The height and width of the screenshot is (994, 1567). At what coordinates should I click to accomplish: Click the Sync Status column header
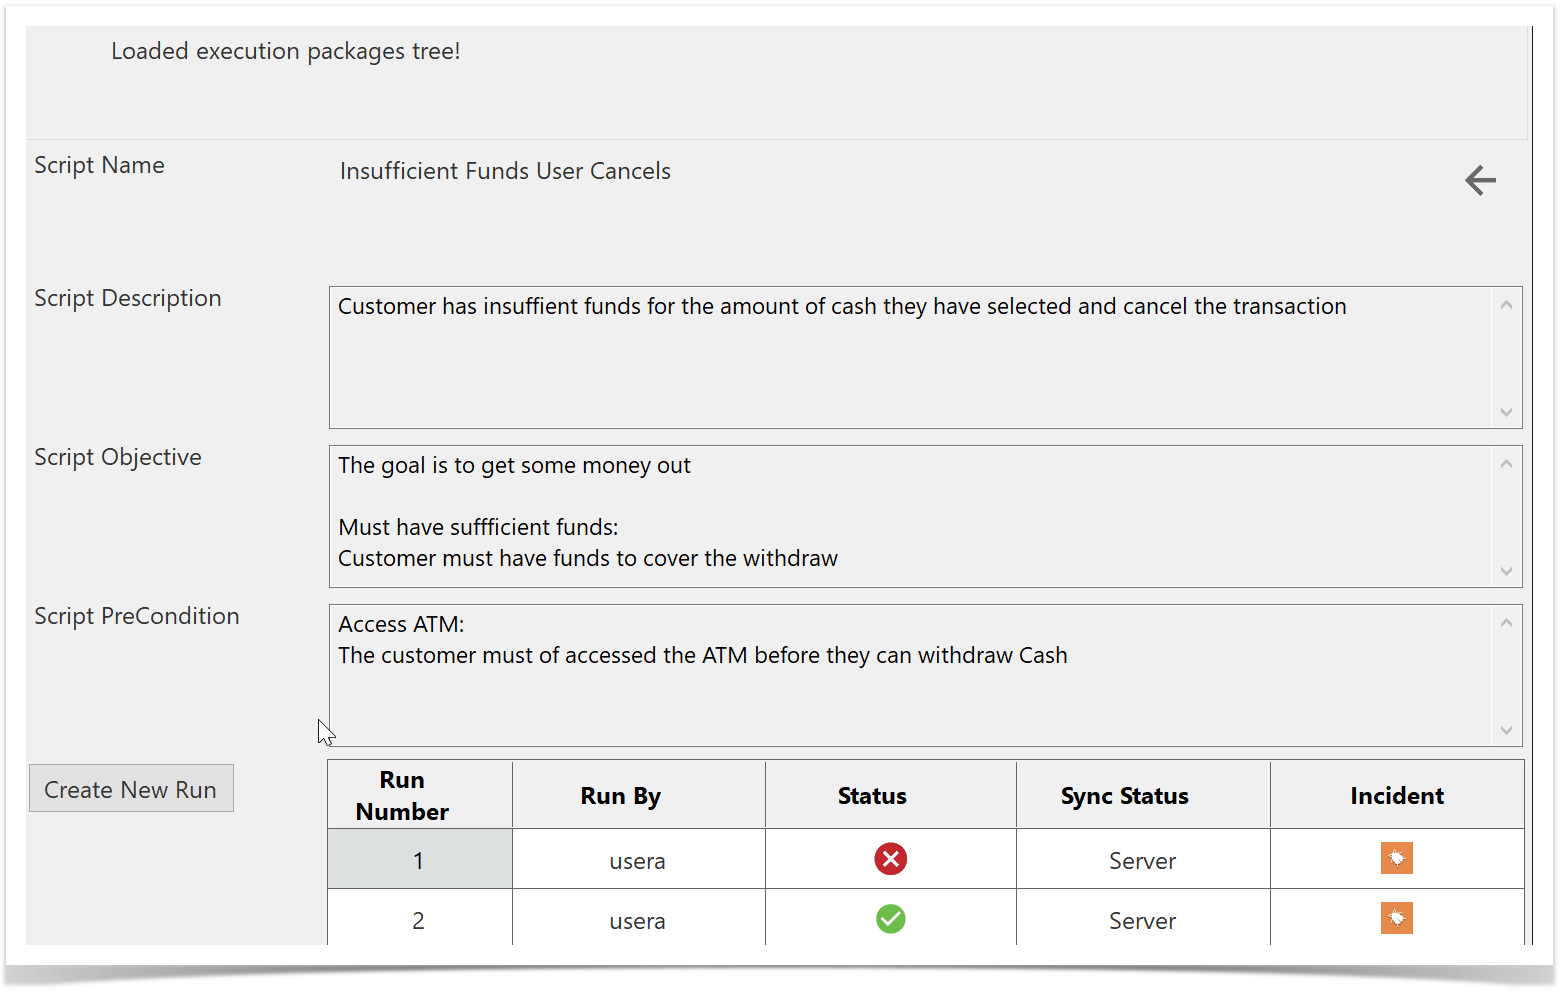tap(1124, 796)
